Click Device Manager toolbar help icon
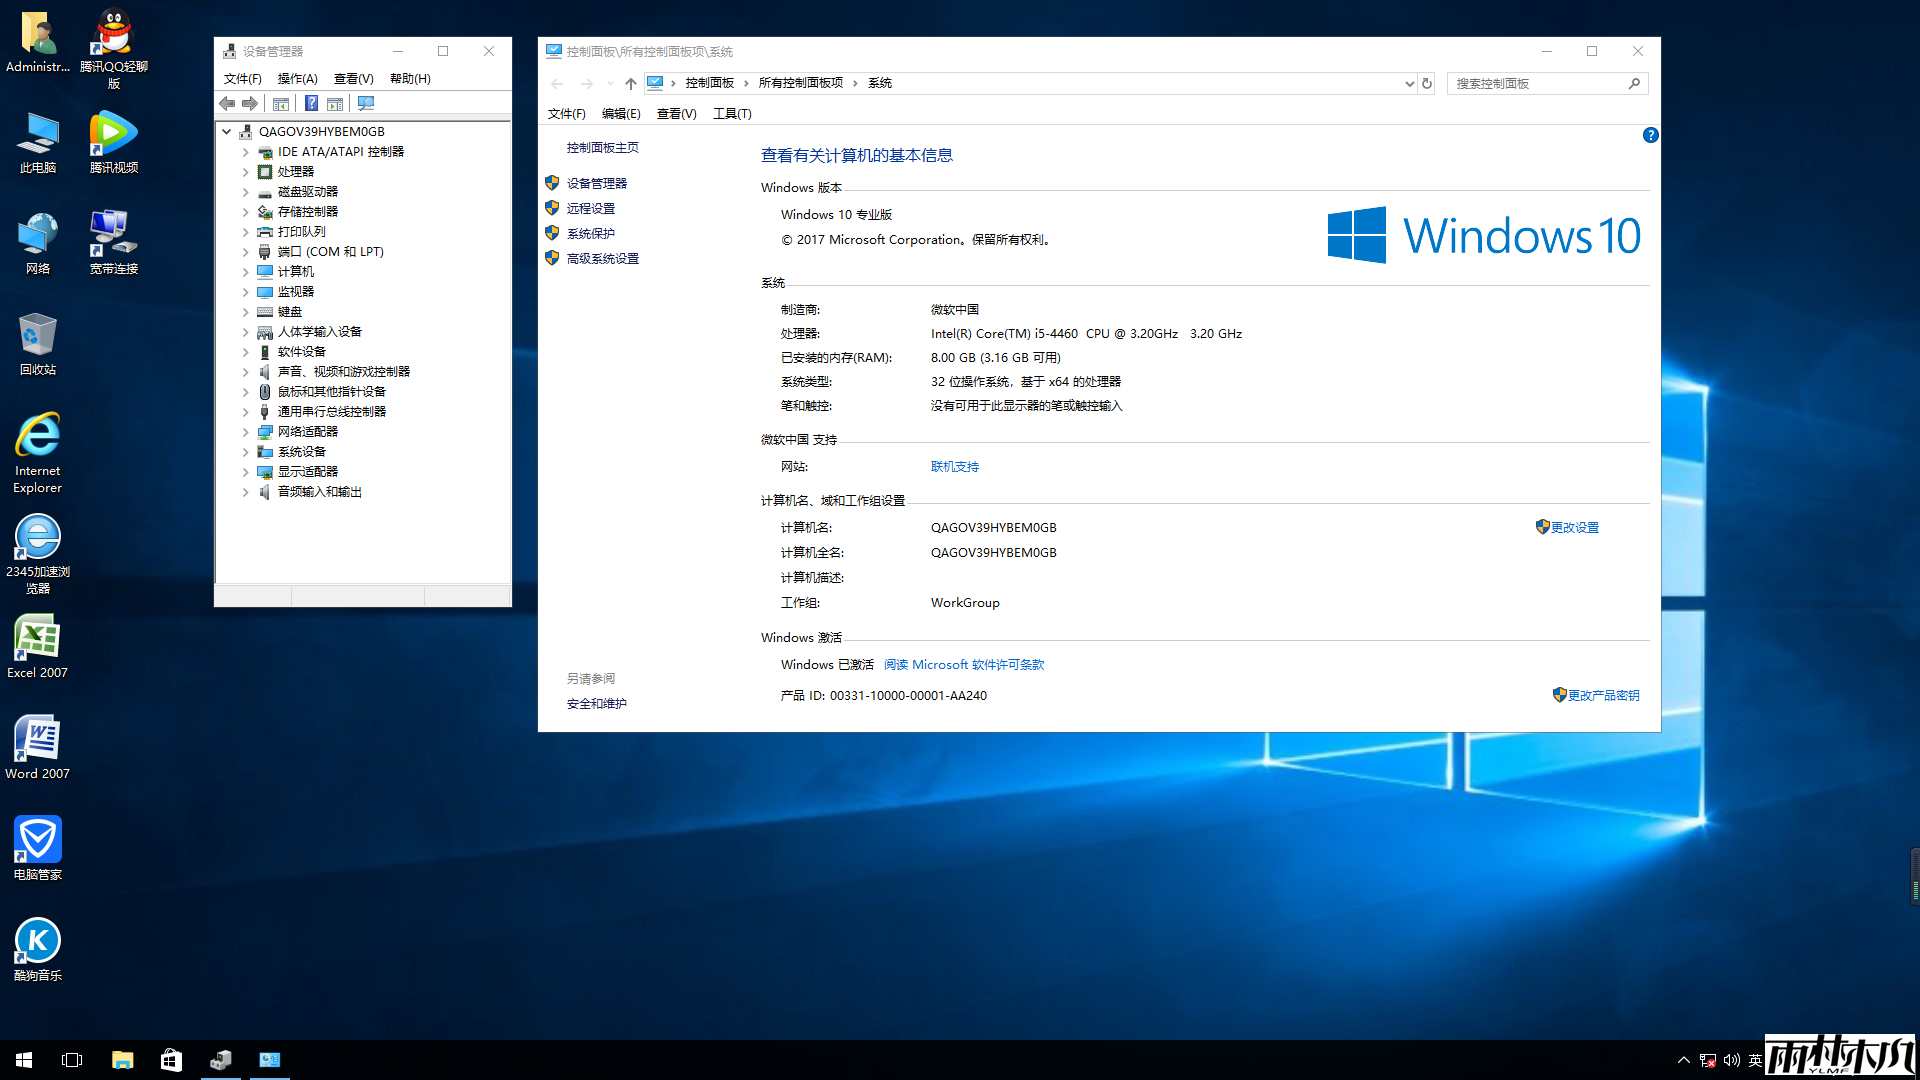This screenshot has height=1080, width=1920. (x=311, y=103)
